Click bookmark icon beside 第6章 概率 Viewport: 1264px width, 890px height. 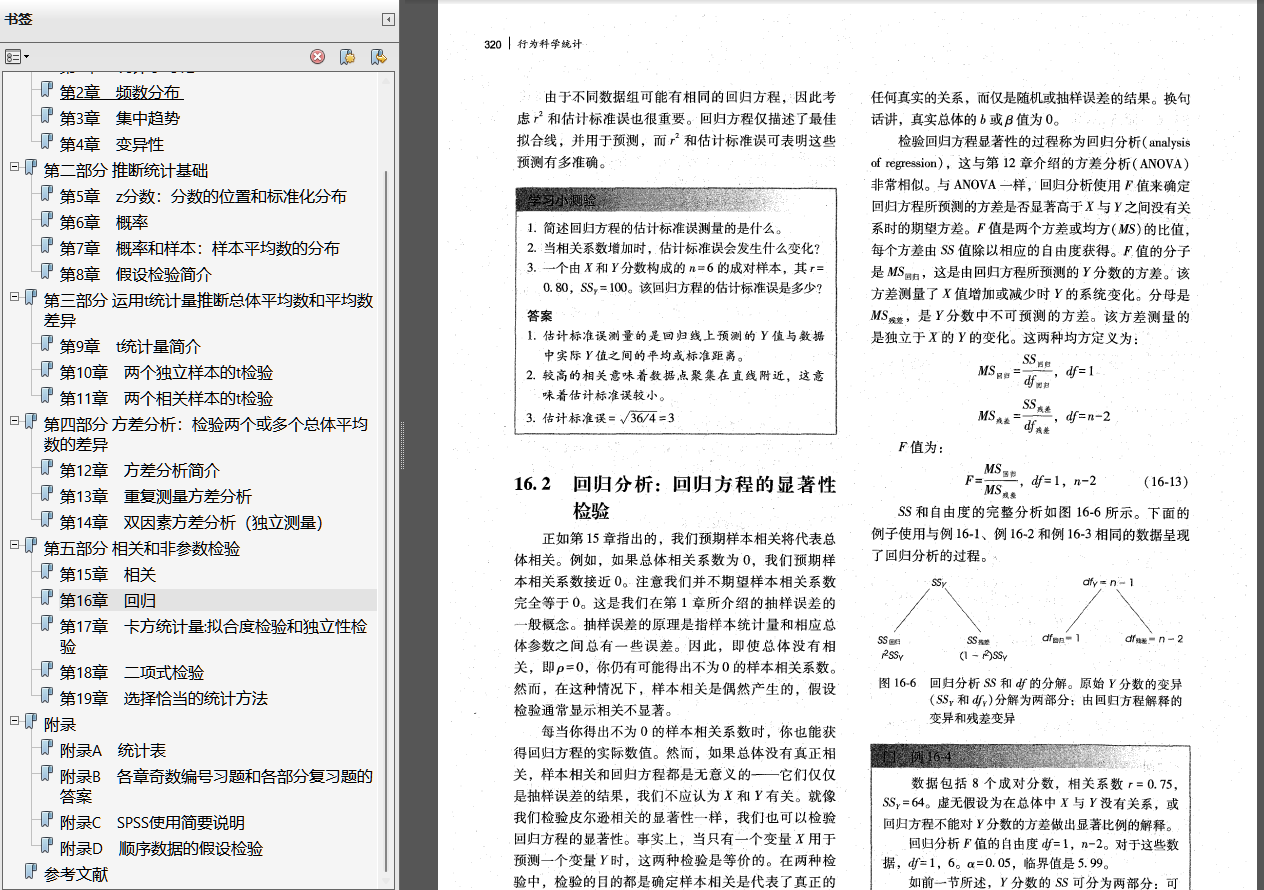point(47,221)
